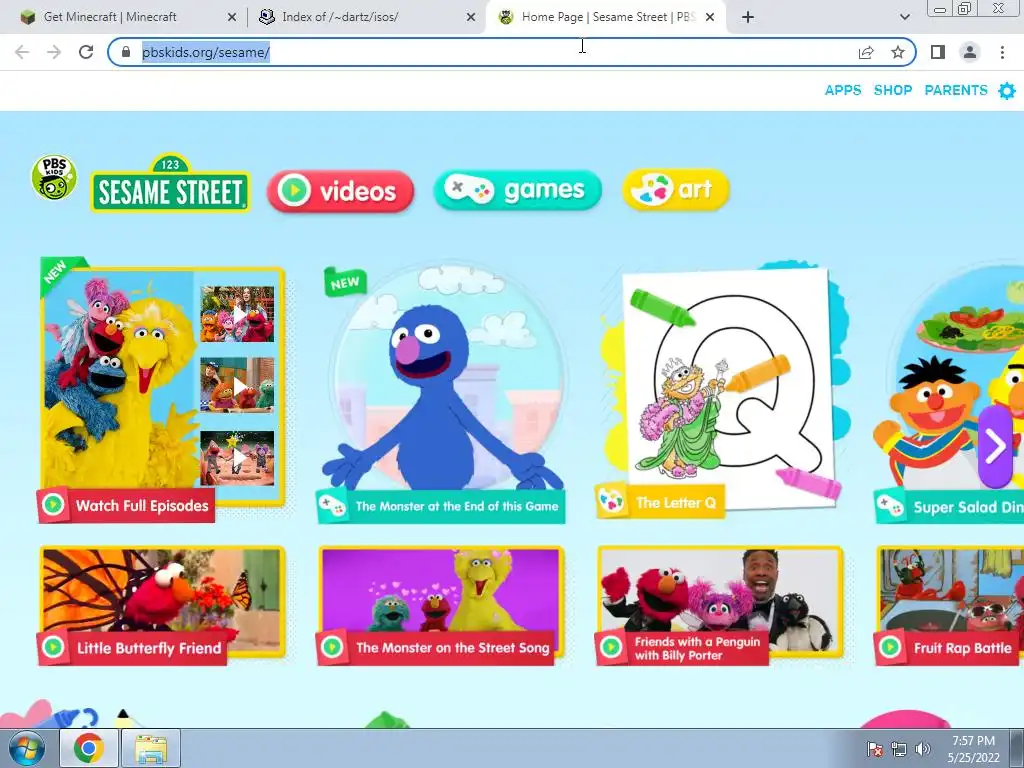Screen dimensions: 1024x768
Task: Close the Index of /~dartz/isos/ tab
Action: (x=471, y=18)
